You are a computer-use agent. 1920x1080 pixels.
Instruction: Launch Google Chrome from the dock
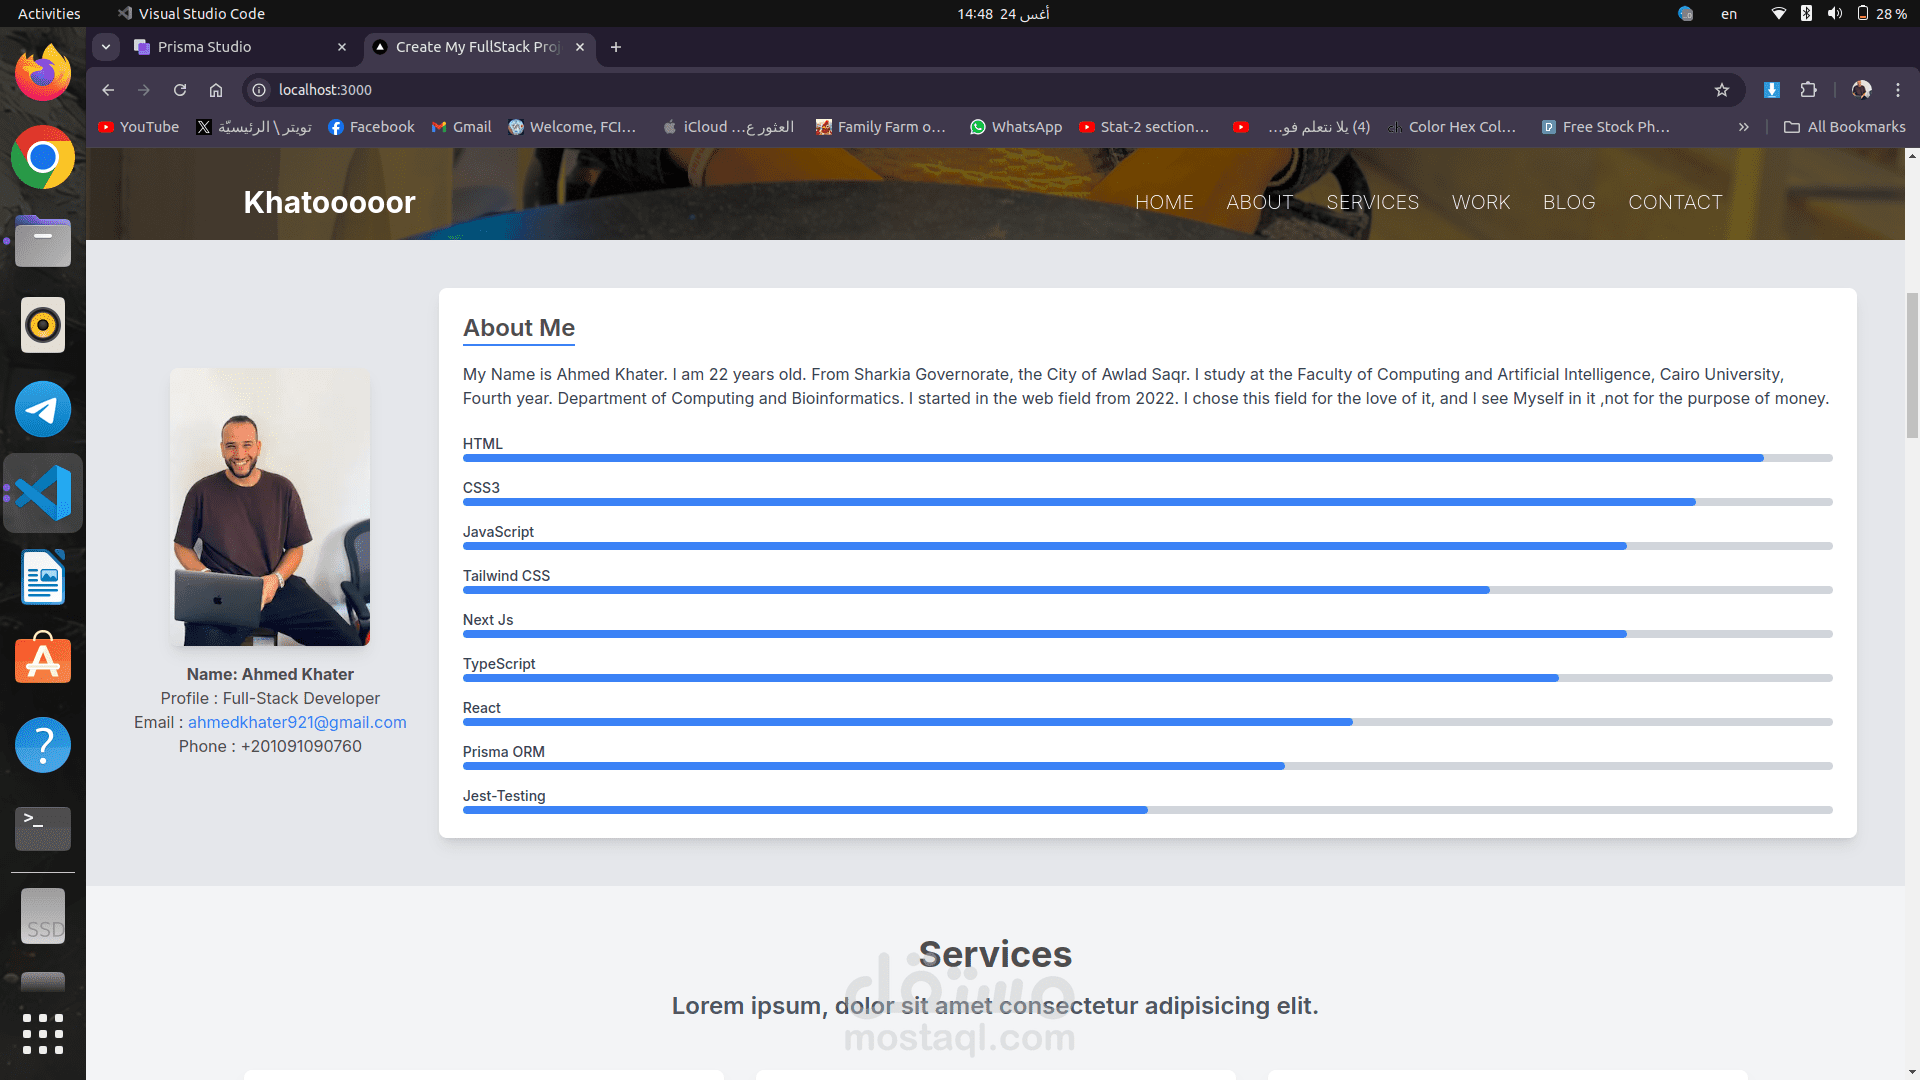click(x=43, y=157)
